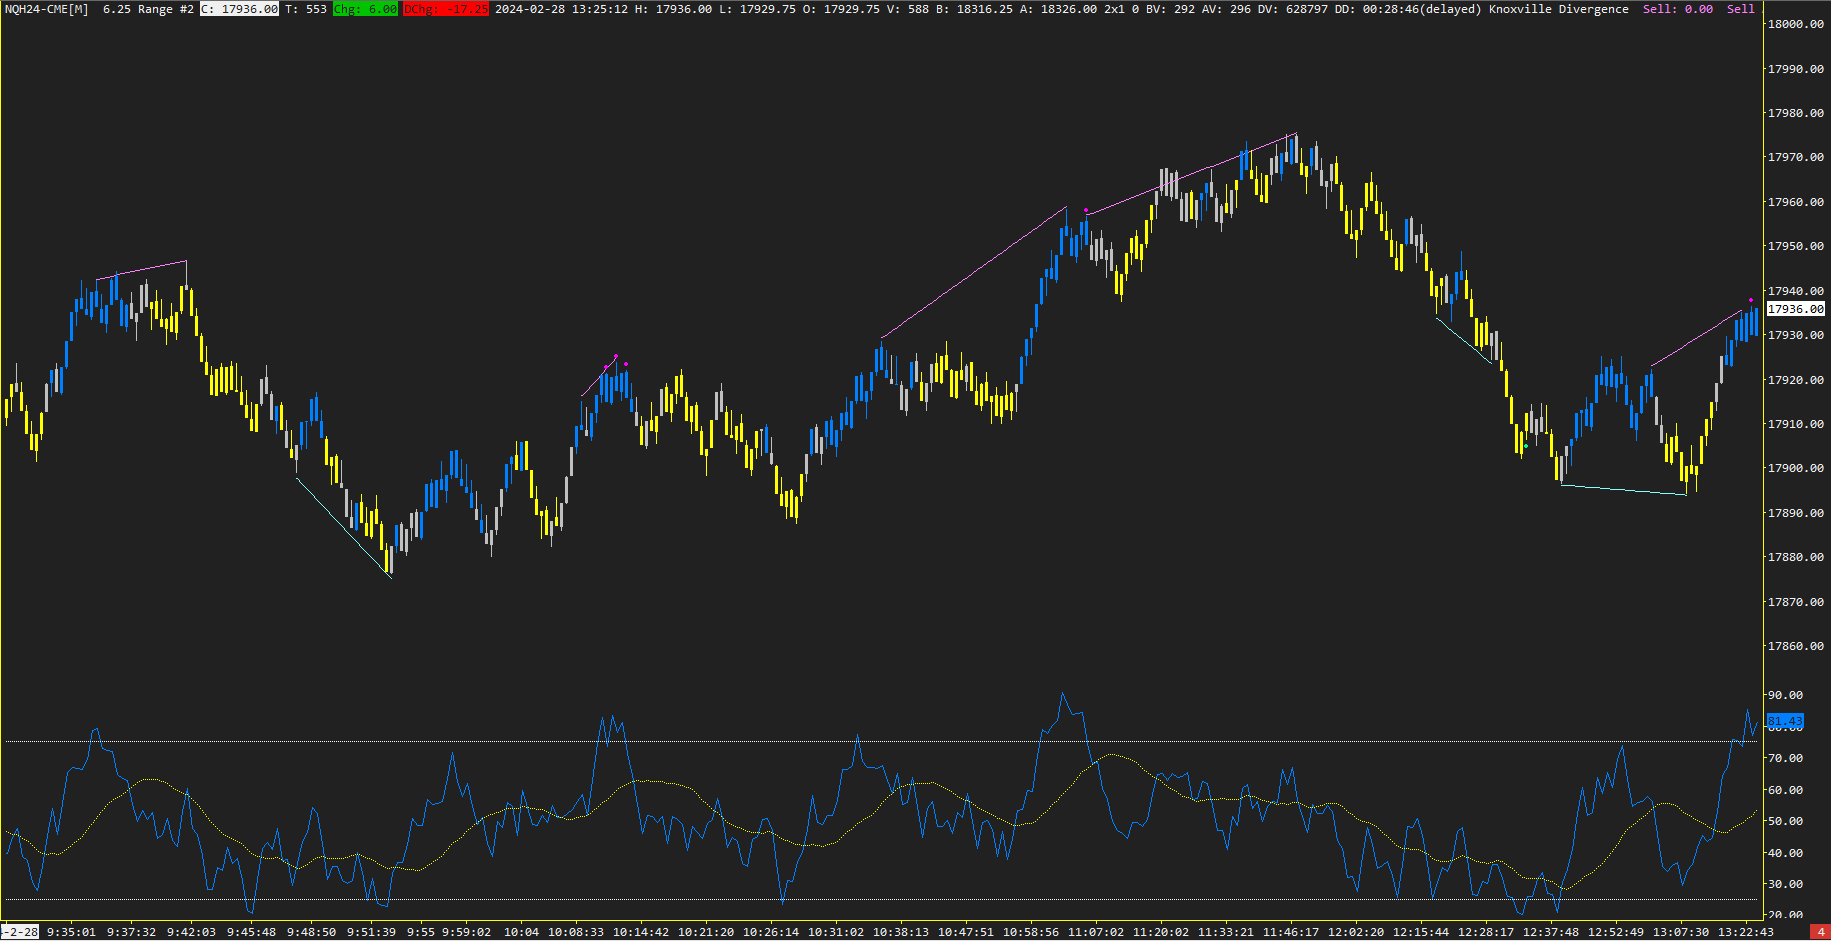Click the green Chg: 6.00 box
Image resolution: width=1831 pixels, height=942 pixels.
pos(365,9)
